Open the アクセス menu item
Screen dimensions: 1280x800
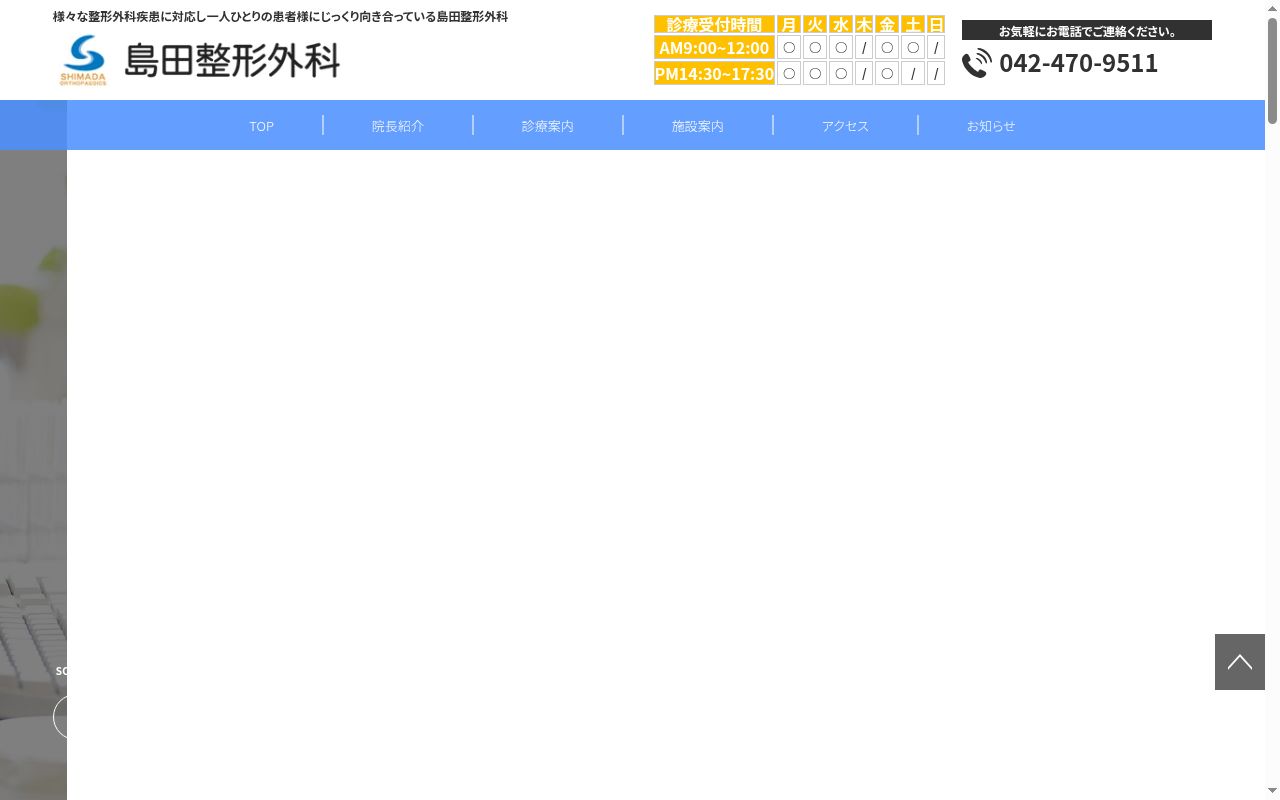click(x=845, y=126)
